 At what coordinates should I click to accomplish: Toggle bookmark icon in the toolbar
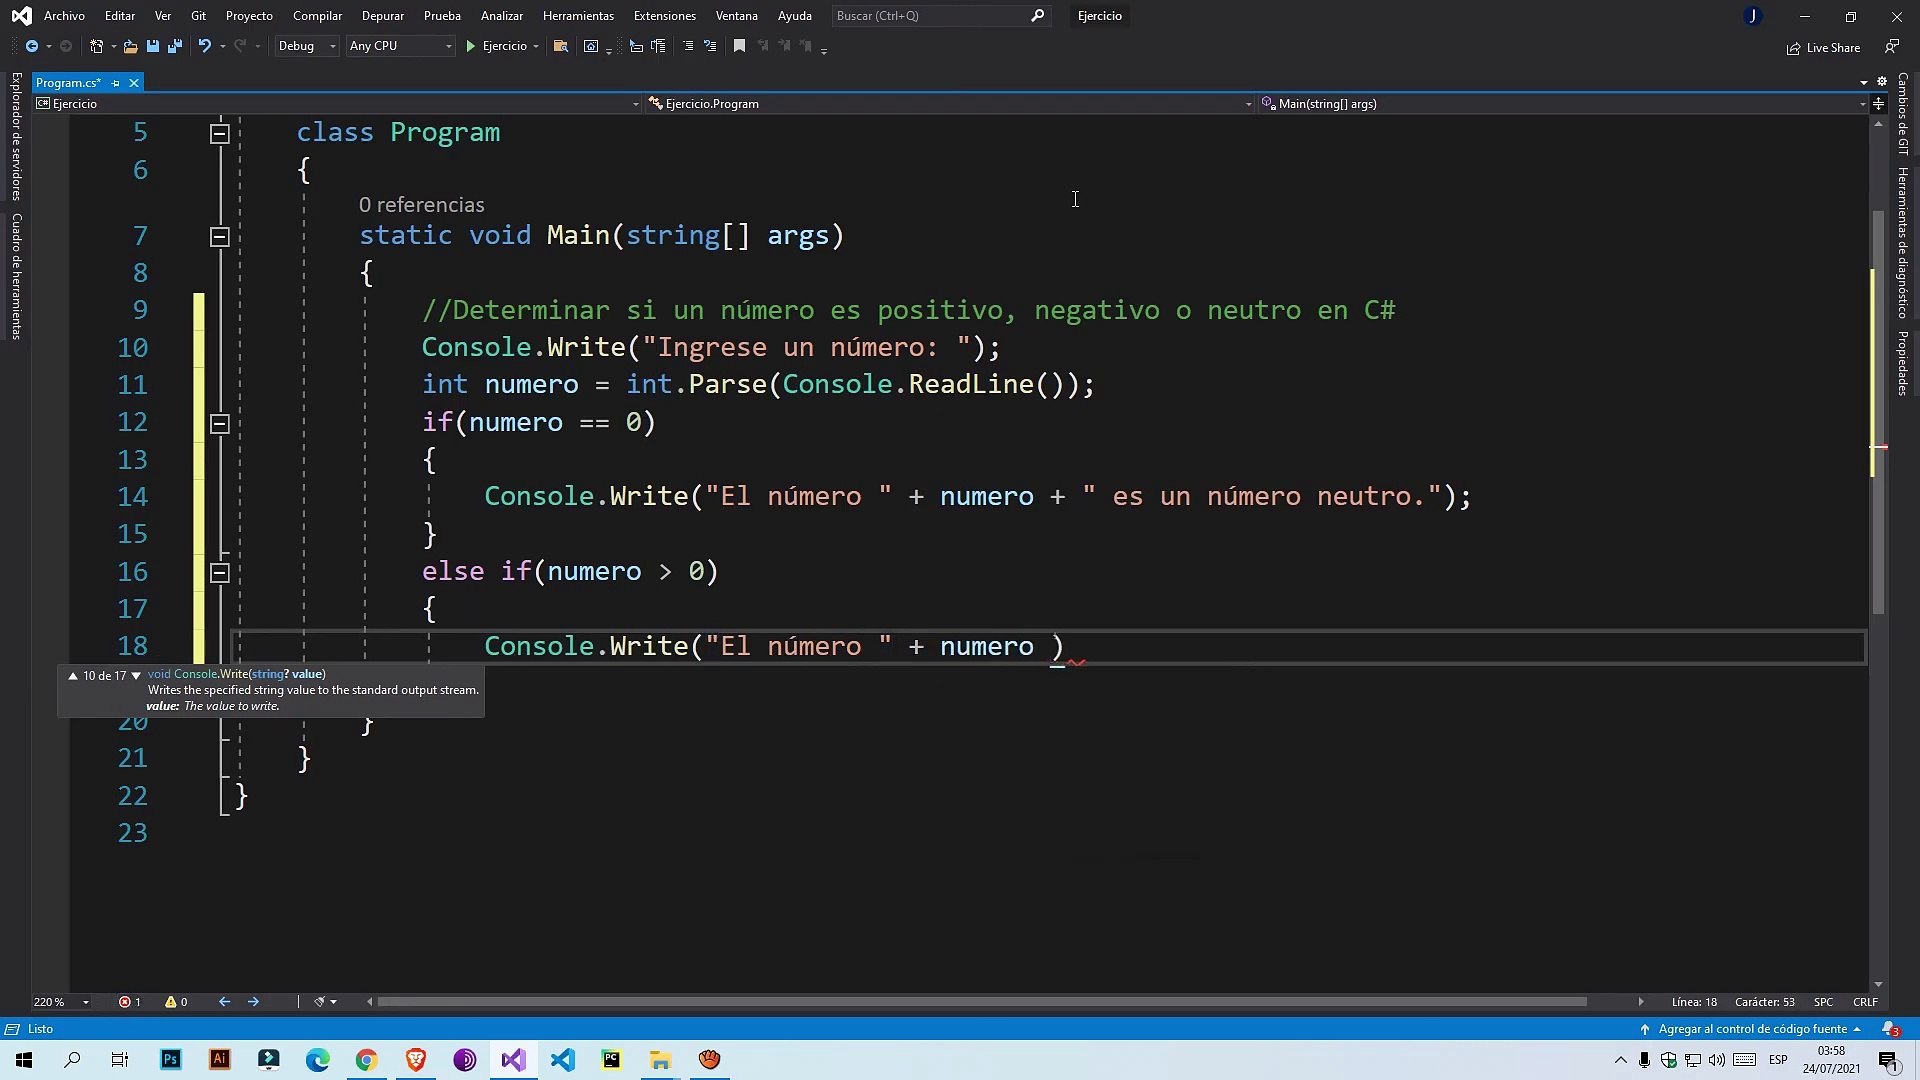tap(739, 46)
